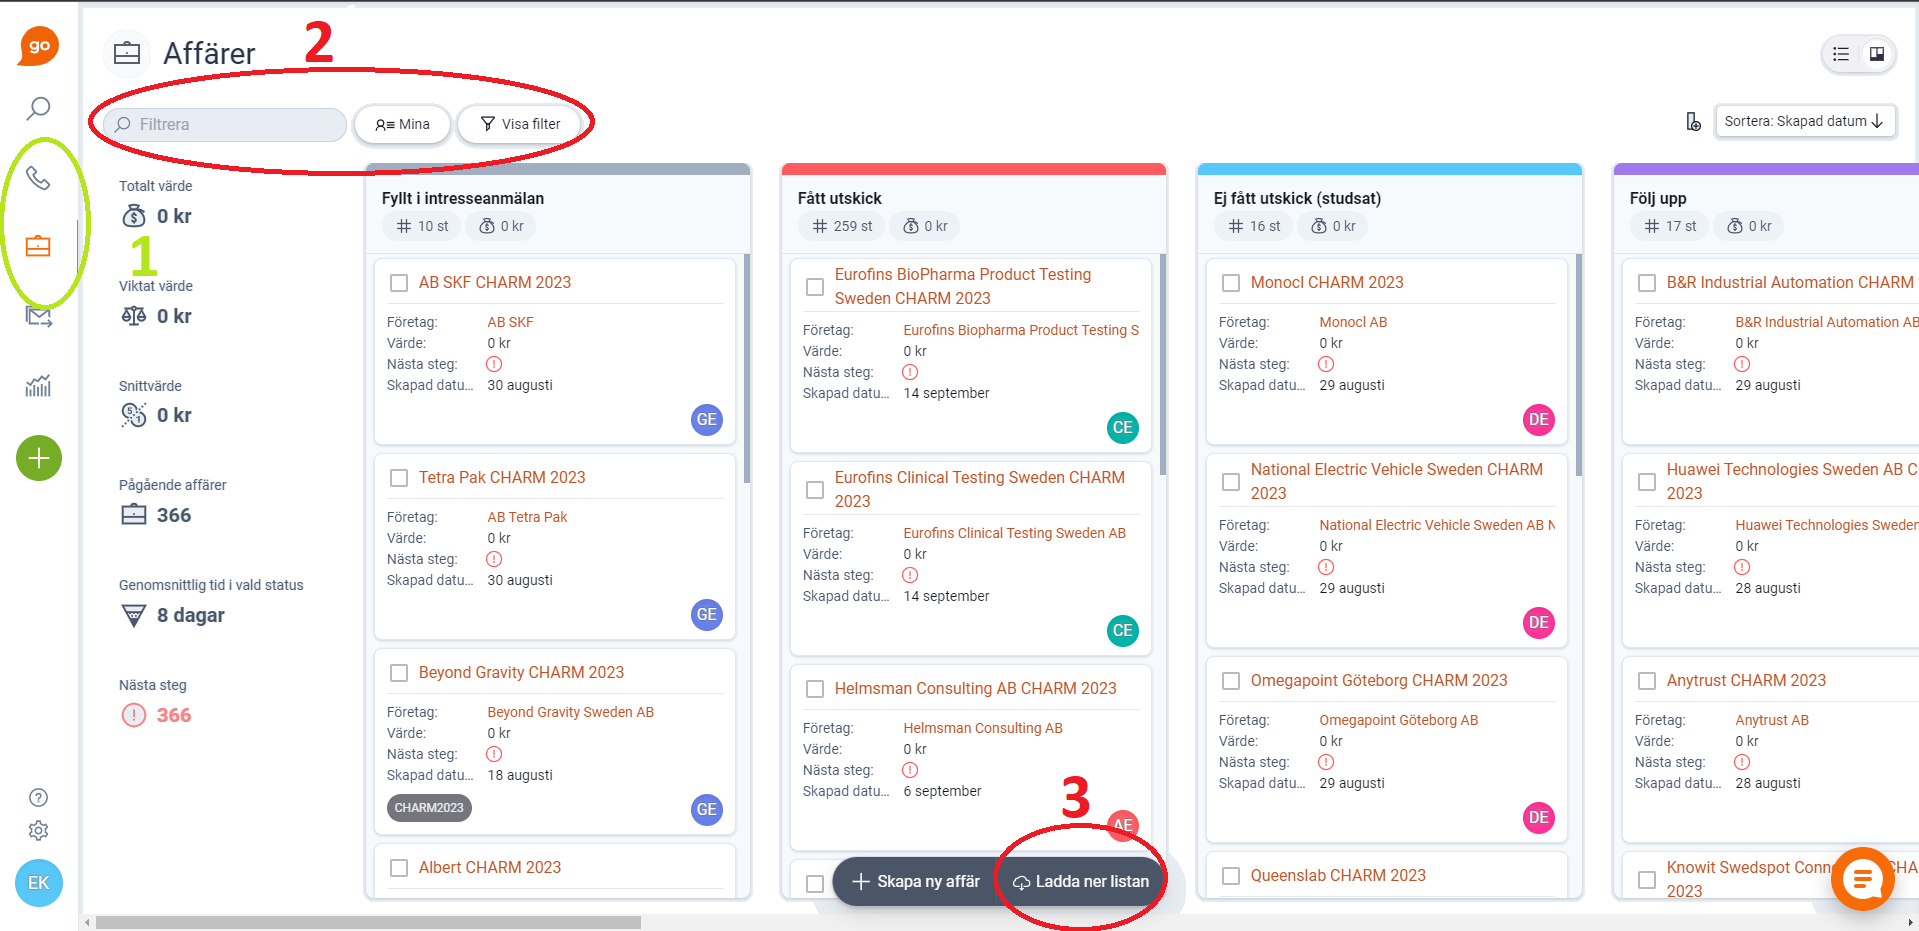Toggle the Mina filter button
The image size is (1919, 931).
point(402,124)
